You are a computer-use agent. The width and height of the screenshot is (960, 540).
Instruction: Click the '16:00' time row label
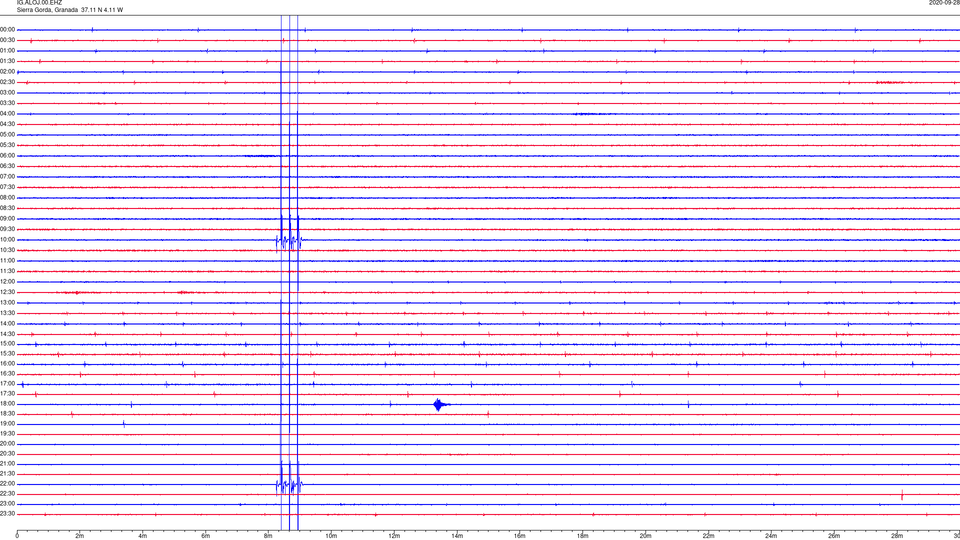coord(7,364)
